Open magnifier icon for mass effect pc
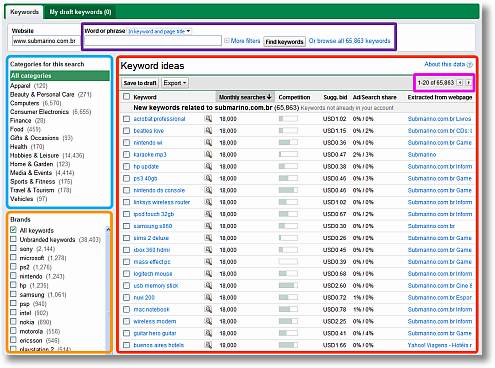Viewport: 495px width, 368px height. pos(208,261)
